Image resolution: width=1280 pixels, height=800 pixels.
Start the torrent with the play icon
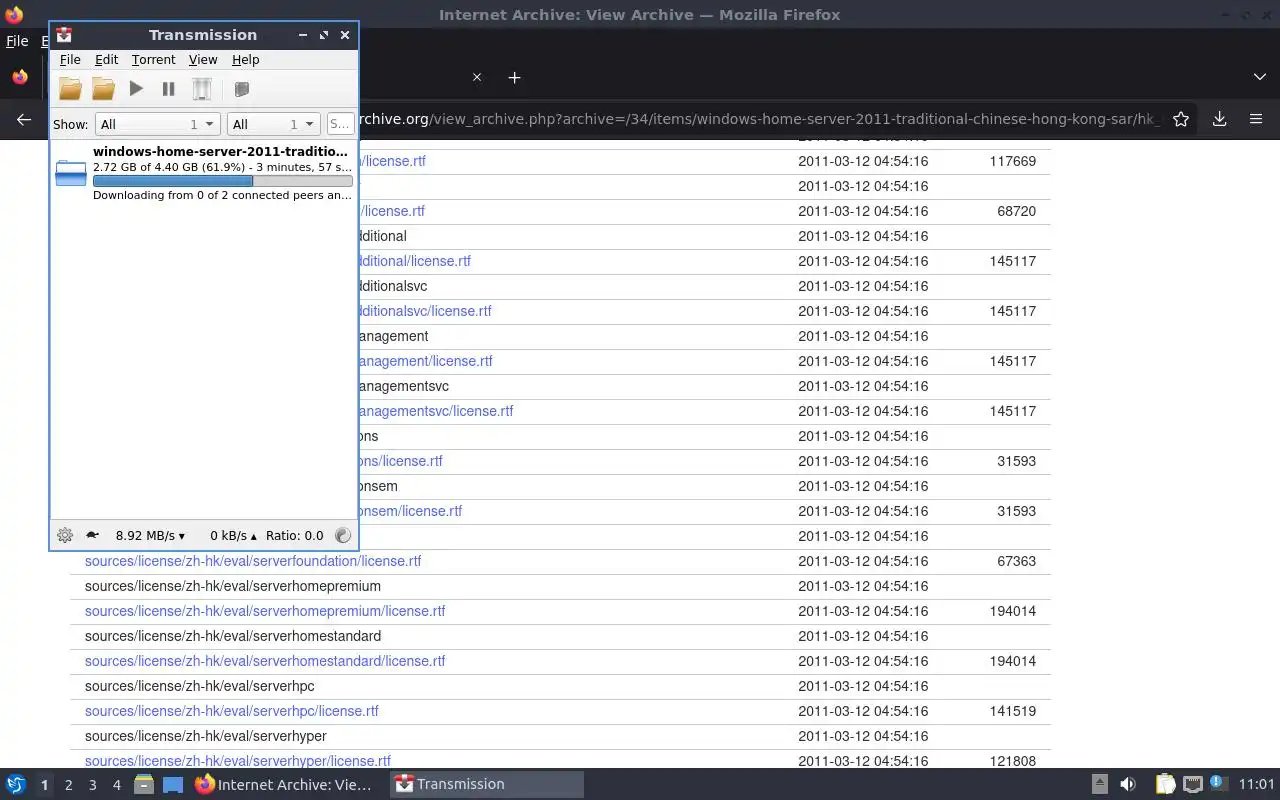coord(136,89)
